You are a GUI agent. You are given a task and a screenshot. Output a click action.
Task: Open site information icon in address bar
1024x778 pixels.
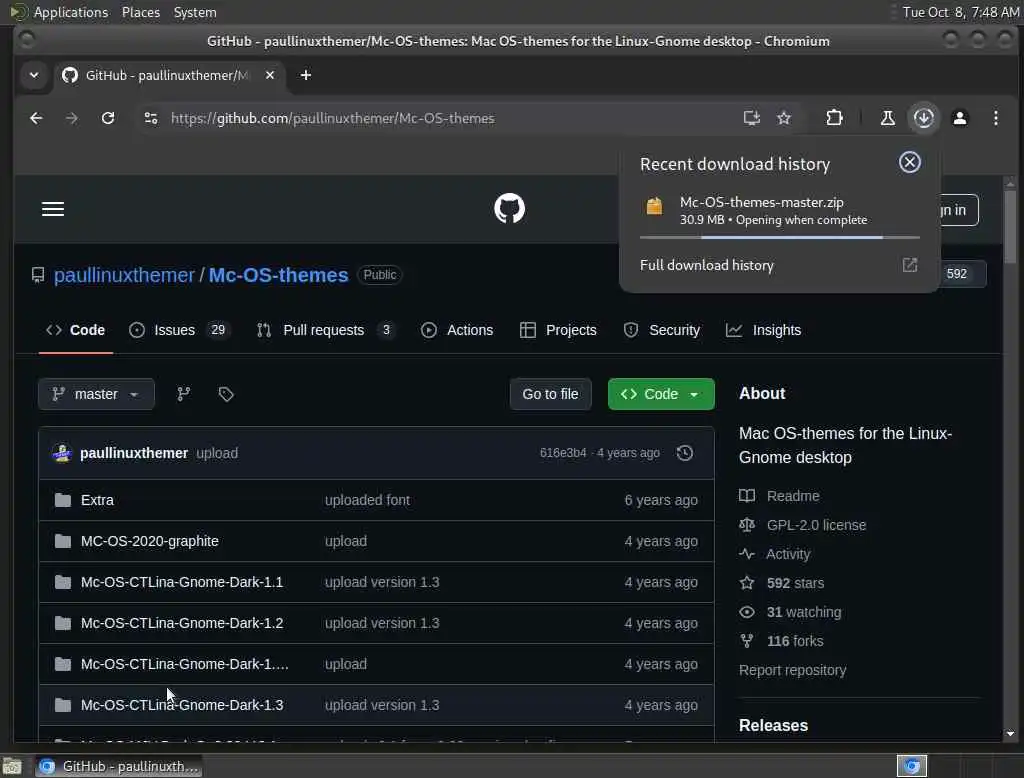pos(151,118)
